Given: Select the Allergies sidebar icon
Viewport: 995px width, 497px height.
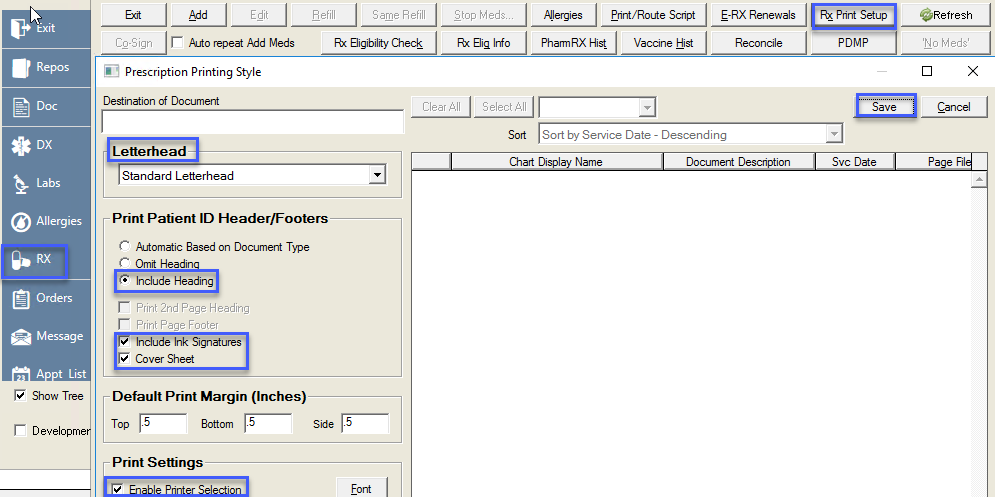Looking at the screenshot, I should (20, 222).
